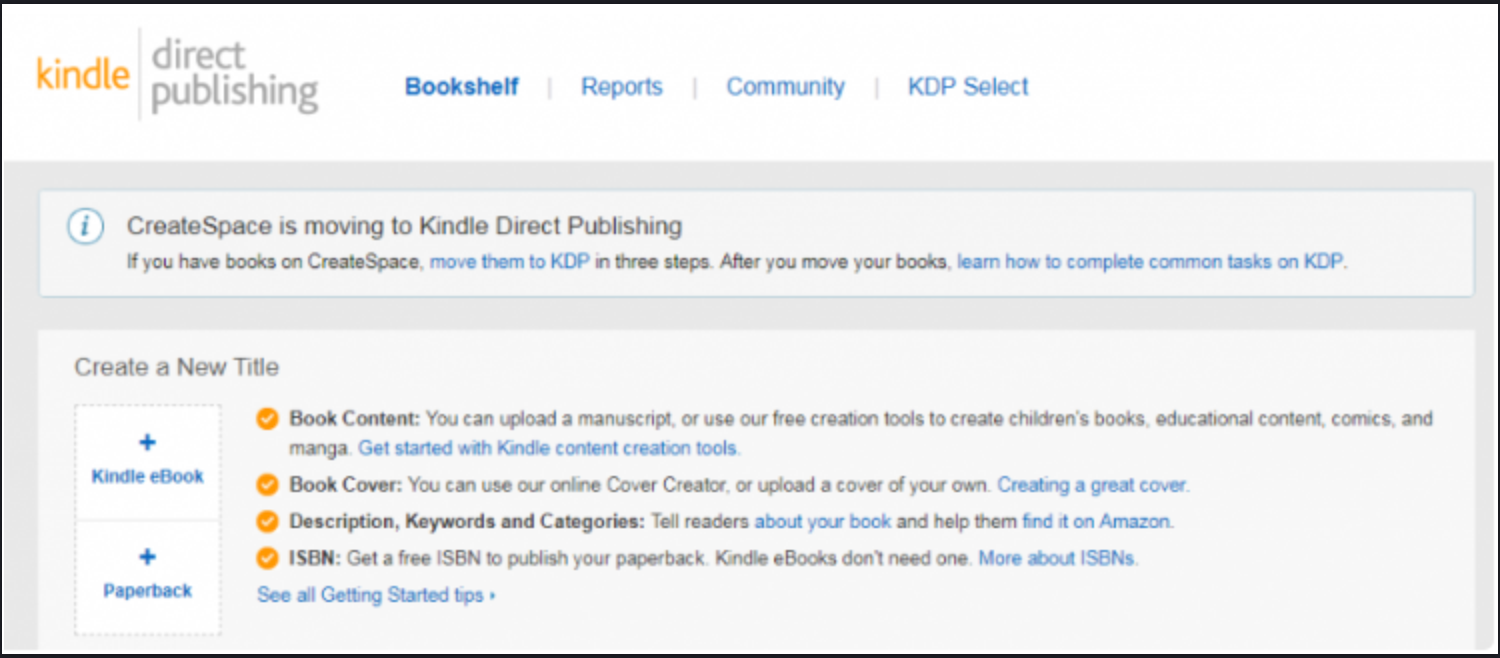Image resolution: width=1500 pixels, height=658 pixels.
Task: Click the orange checkmark beside Description, Keywords and Categories
Action: pos(267,522)
